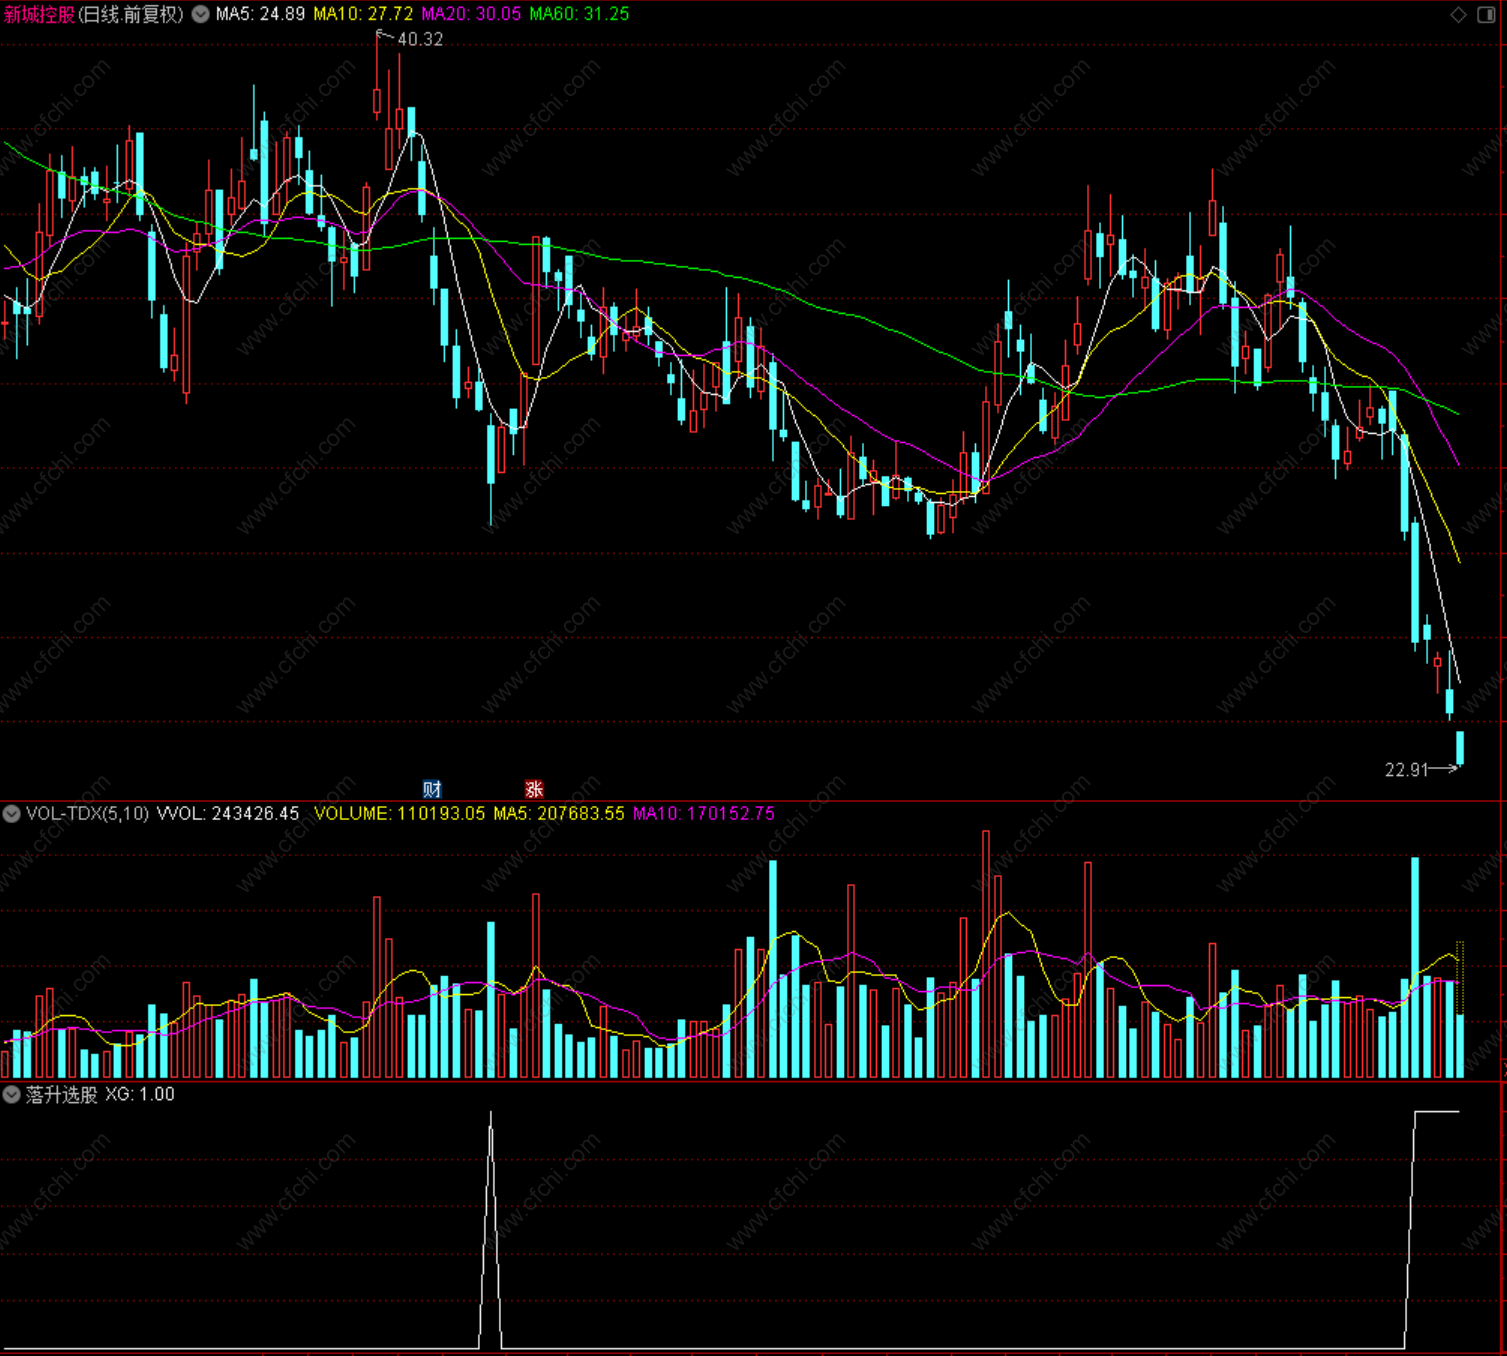The width and height of the screenshot is (1507, 1356).
Task: Click the XG: 1.00 value label
Action: point(140,1095)
